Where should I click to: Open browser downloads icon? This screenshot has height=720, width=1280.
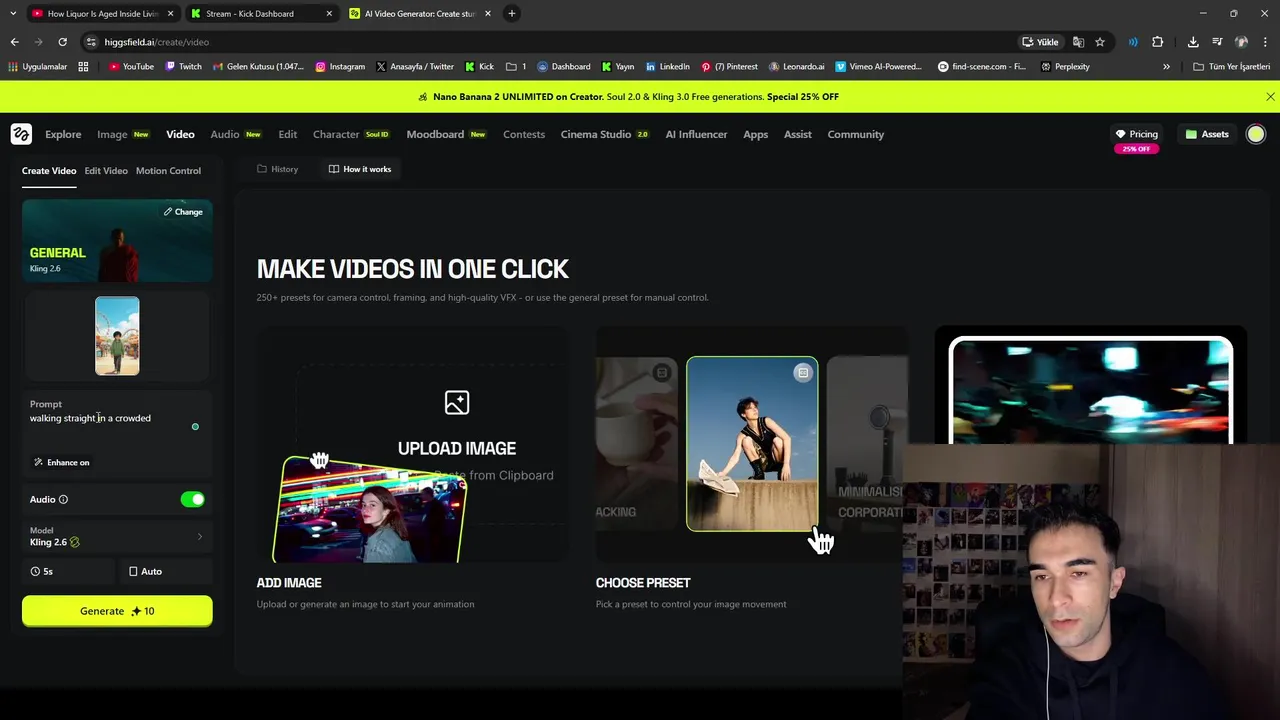(1193, 42)
